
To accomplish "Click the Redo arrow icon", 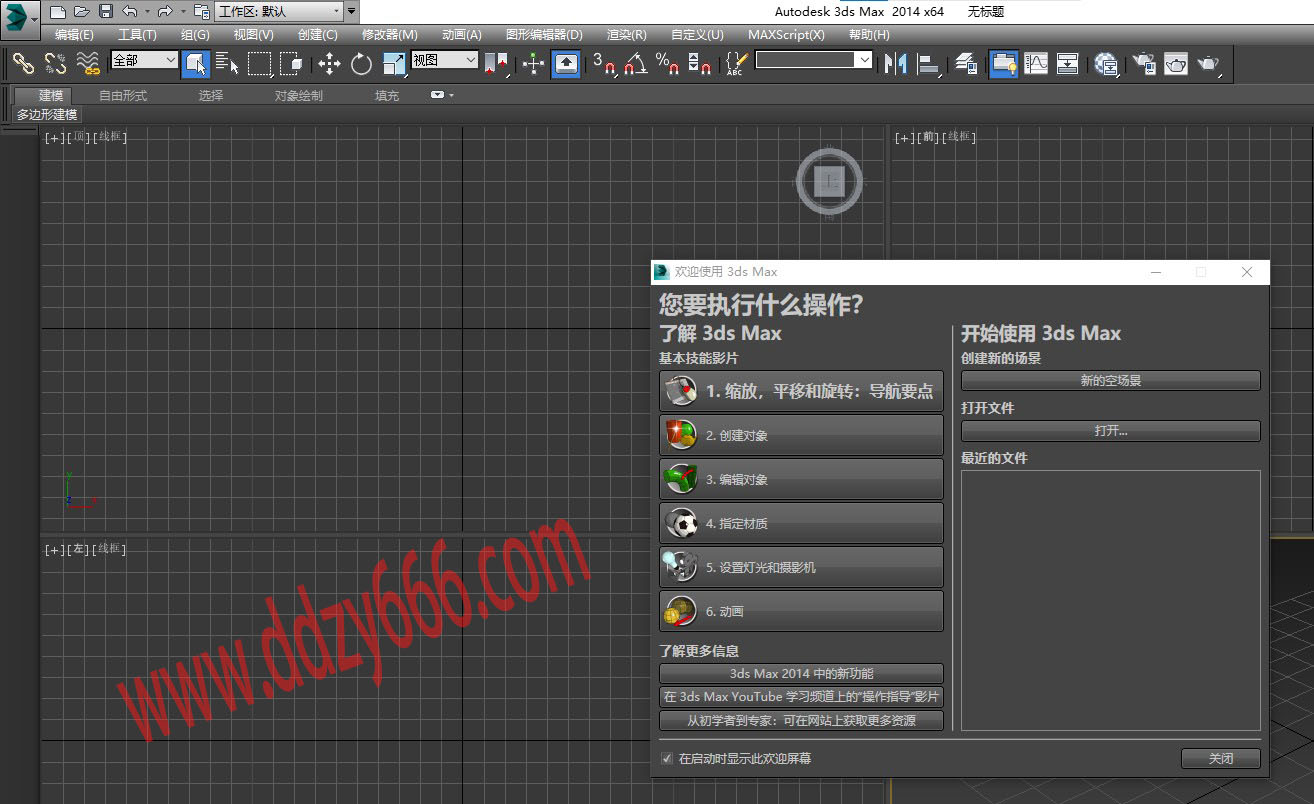I will click(x=165, y=12).
